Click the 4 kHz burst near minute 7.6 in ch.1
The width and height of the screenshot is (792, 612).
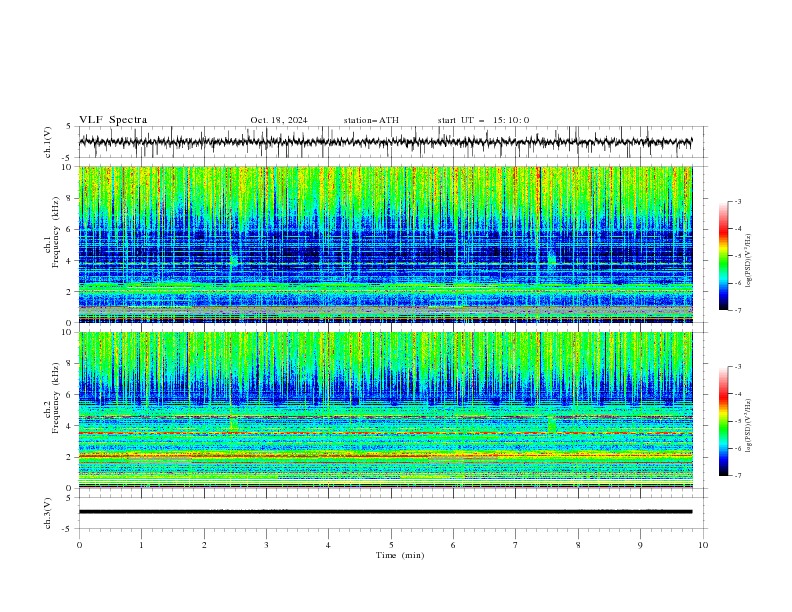pyautogui.click(x=552, y=258)
